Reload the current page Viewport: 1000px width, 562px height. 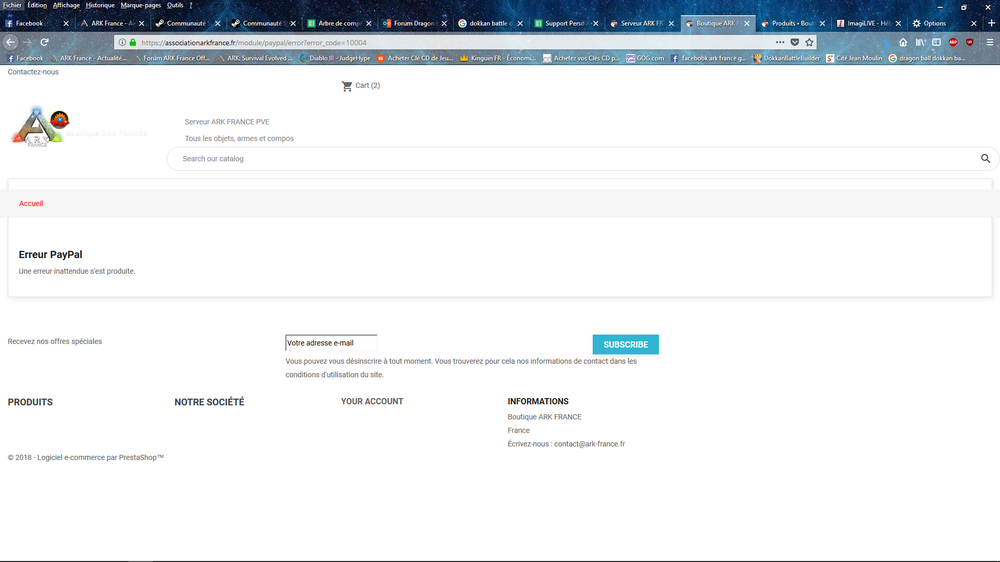coord(45,42)
